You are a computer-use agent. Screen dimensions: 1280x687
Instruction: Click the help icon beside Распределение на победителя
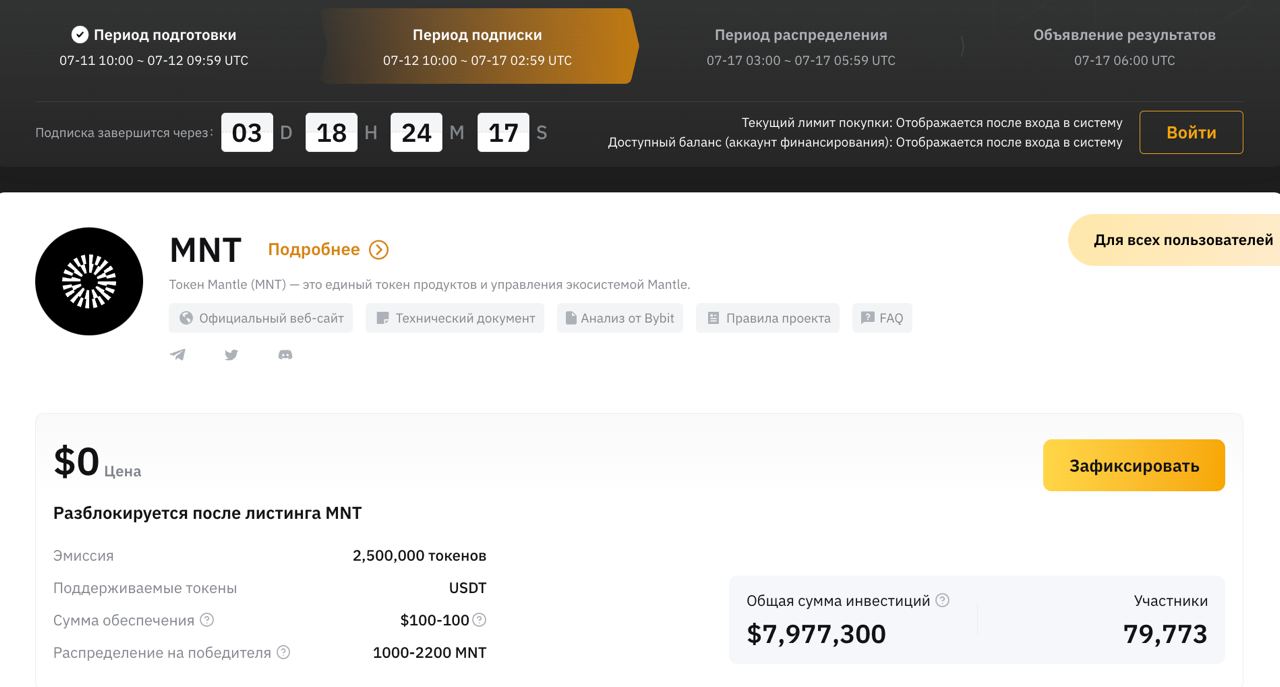pyautogui.click(x=283, y=653)
